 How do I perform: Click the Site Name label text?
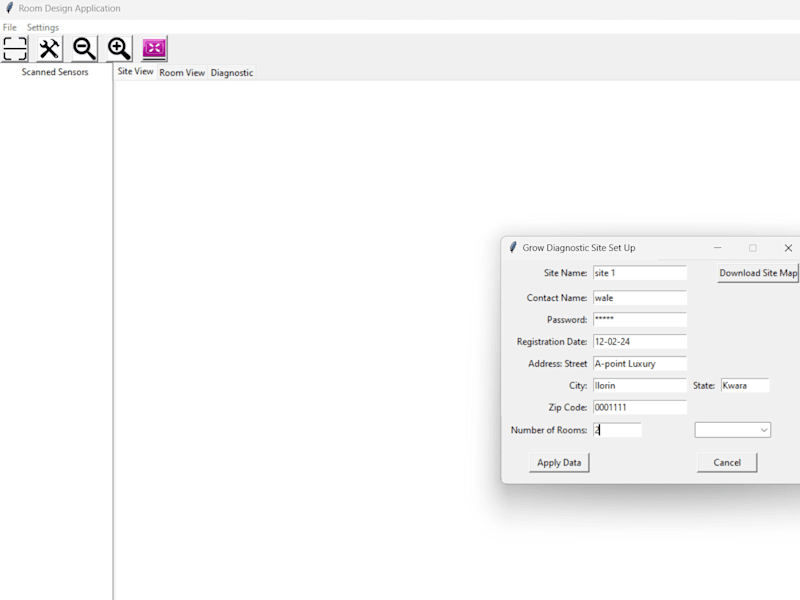[x=565, y=273]
